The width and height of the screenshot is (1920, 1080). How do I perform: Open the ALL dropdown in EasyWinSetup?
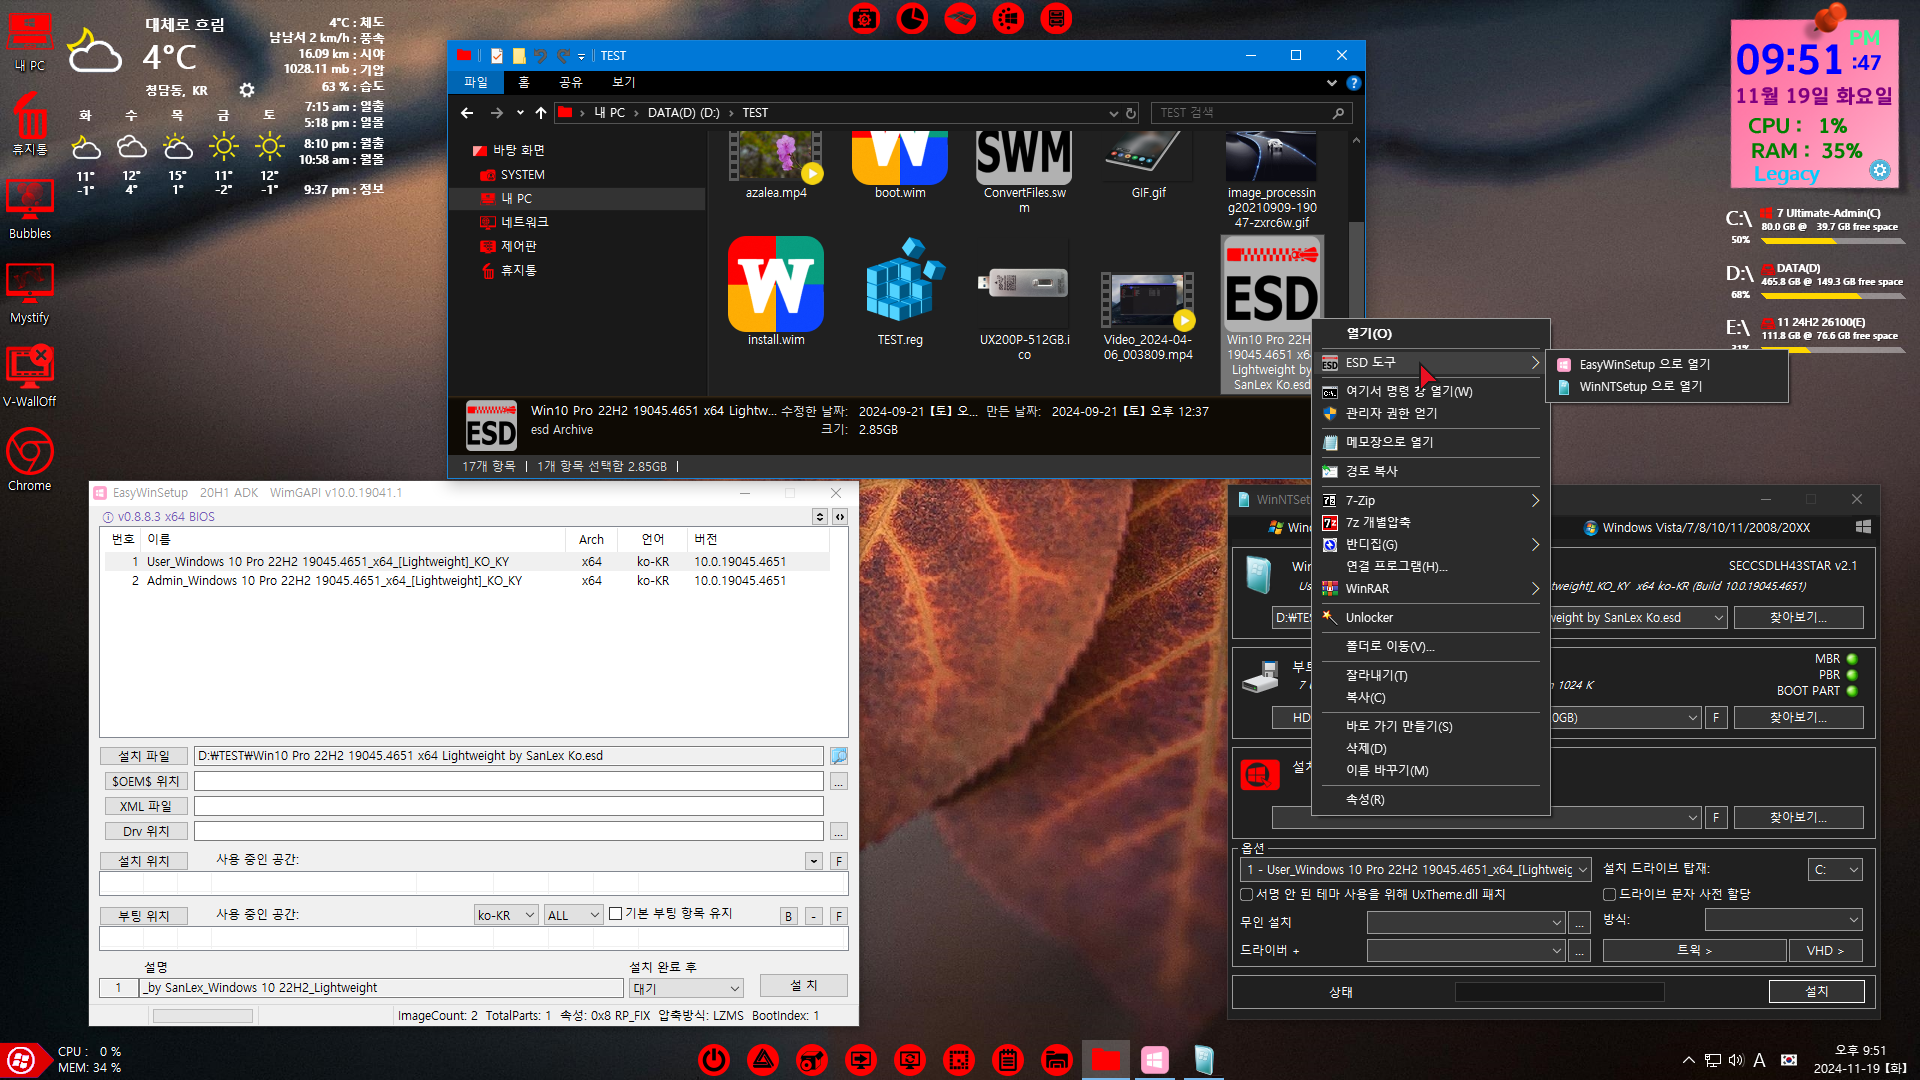coord(573,915)
